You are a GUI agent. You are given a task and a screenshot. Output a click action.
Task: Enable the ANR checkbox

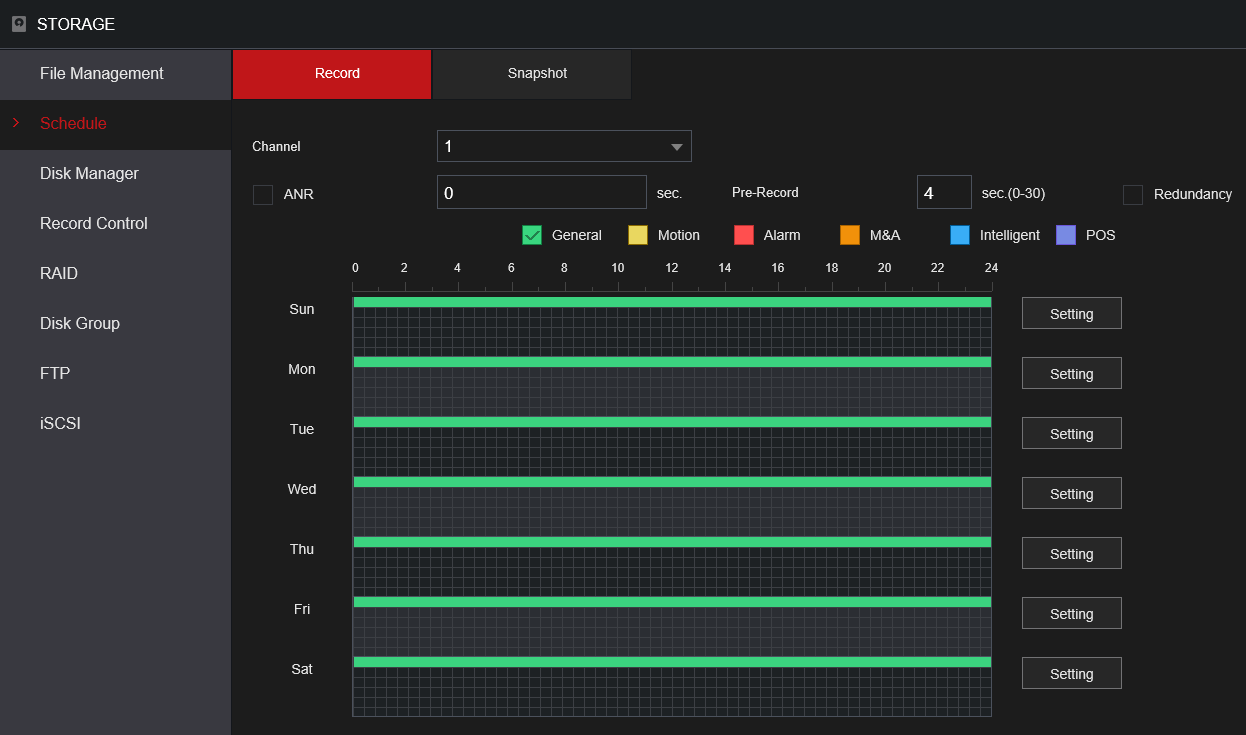(263, 195)
